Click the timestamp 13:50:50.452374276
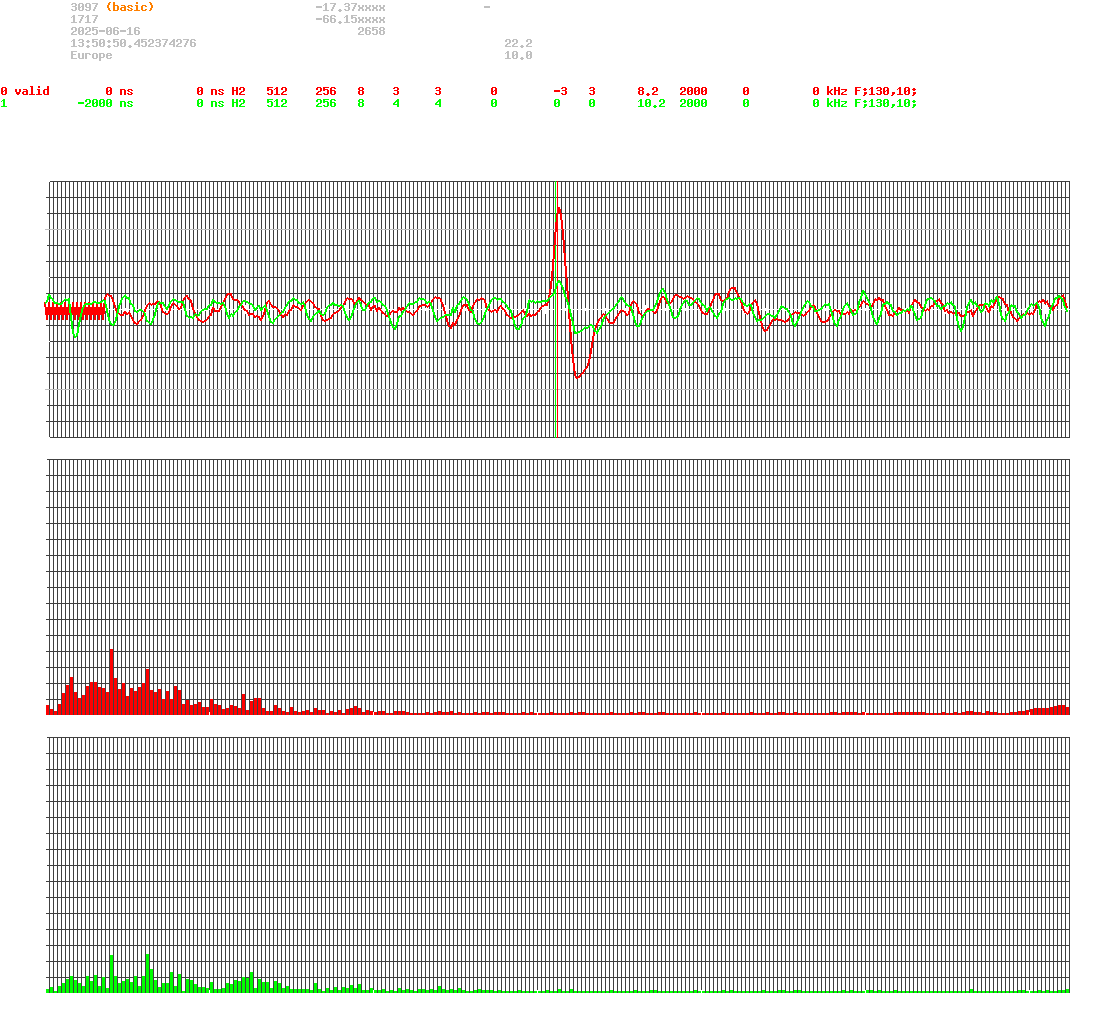 (133, 43)
